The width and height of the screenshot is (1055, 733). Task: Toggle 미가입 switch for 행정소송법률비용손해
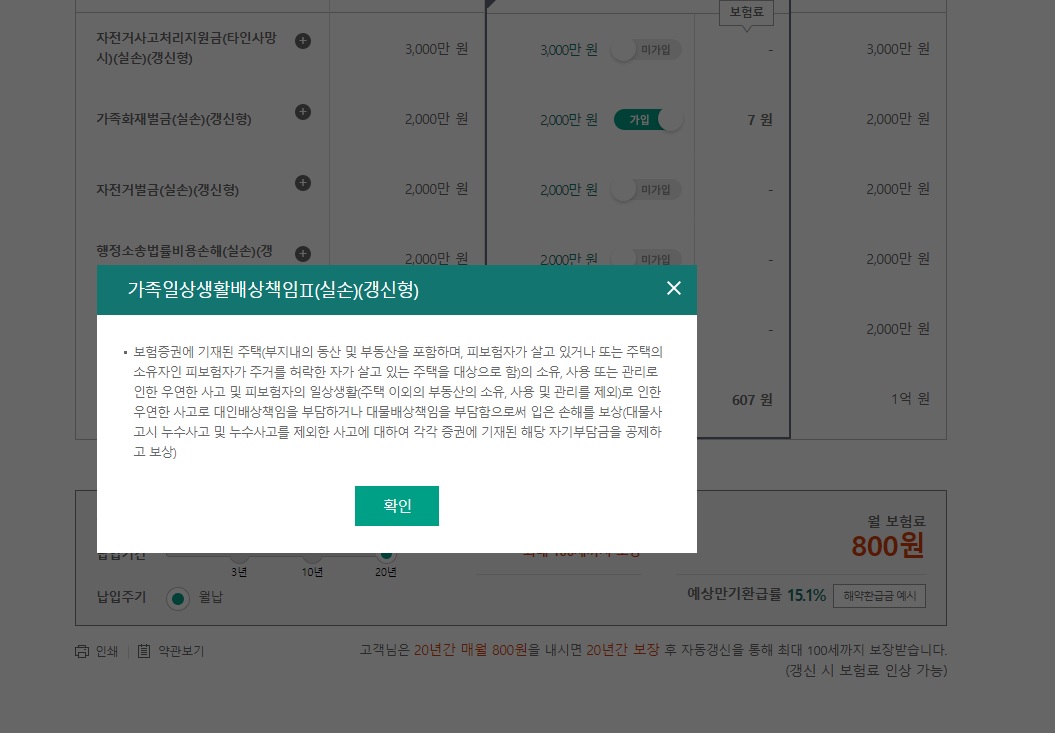click(647, 258)
